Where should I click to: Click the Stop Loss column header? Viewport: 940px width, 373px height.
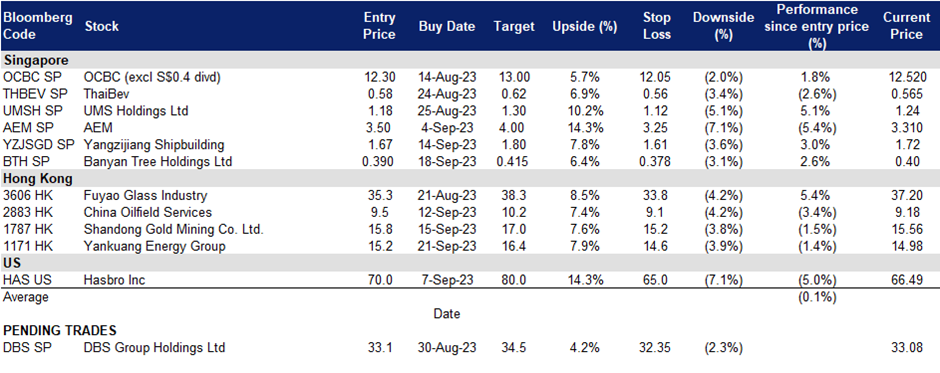(x=654, y=26)
